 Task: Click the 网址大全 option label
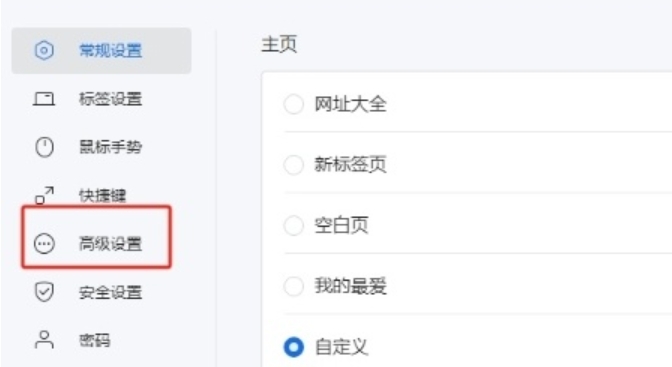click(x=350, y=104)
